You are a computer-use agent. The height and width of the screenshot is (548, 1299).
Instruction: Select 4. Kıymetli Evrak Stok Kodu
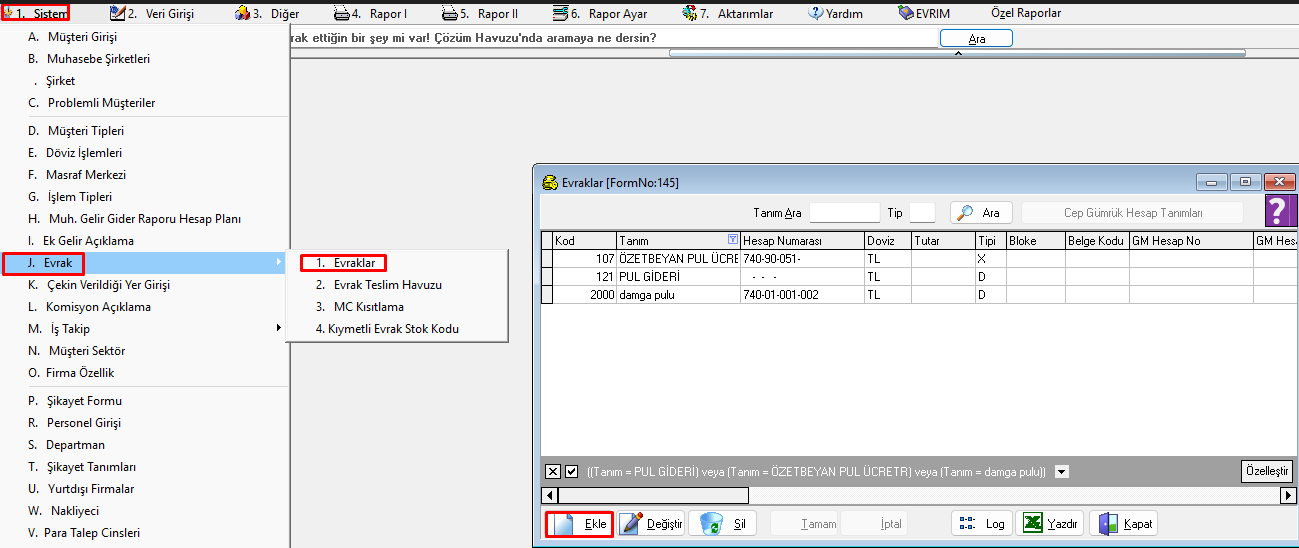(398, 329)
